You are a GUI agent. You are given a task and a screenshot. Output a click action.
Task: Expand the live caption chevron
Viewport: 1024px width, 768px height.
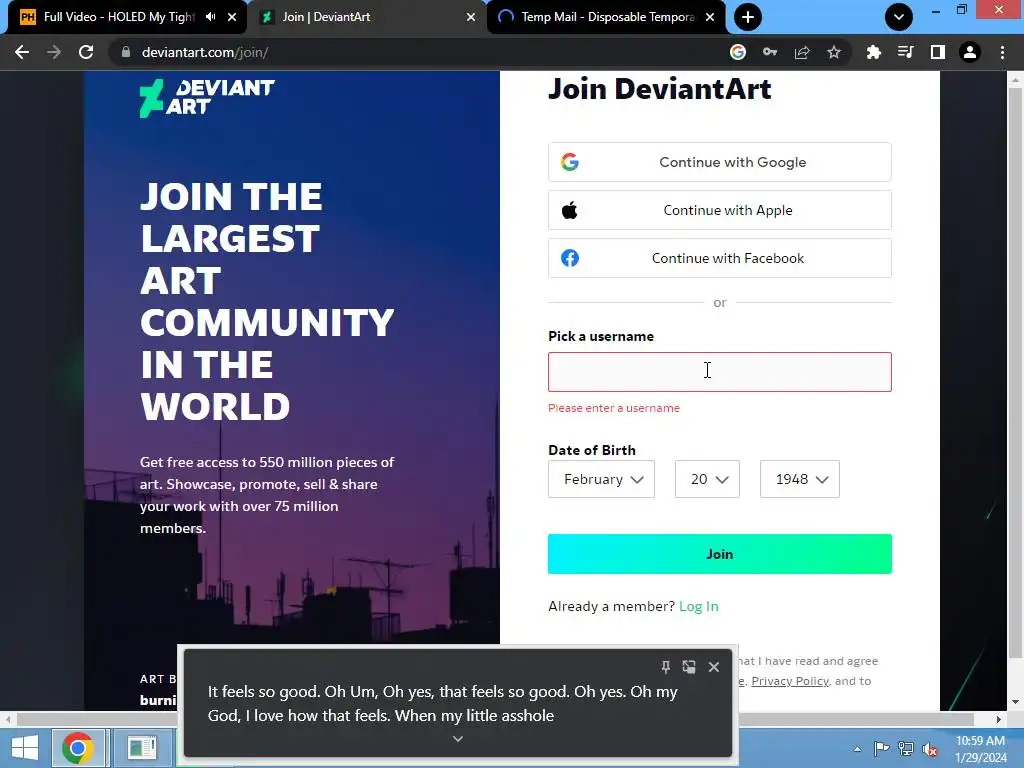(x=458, y=739)
